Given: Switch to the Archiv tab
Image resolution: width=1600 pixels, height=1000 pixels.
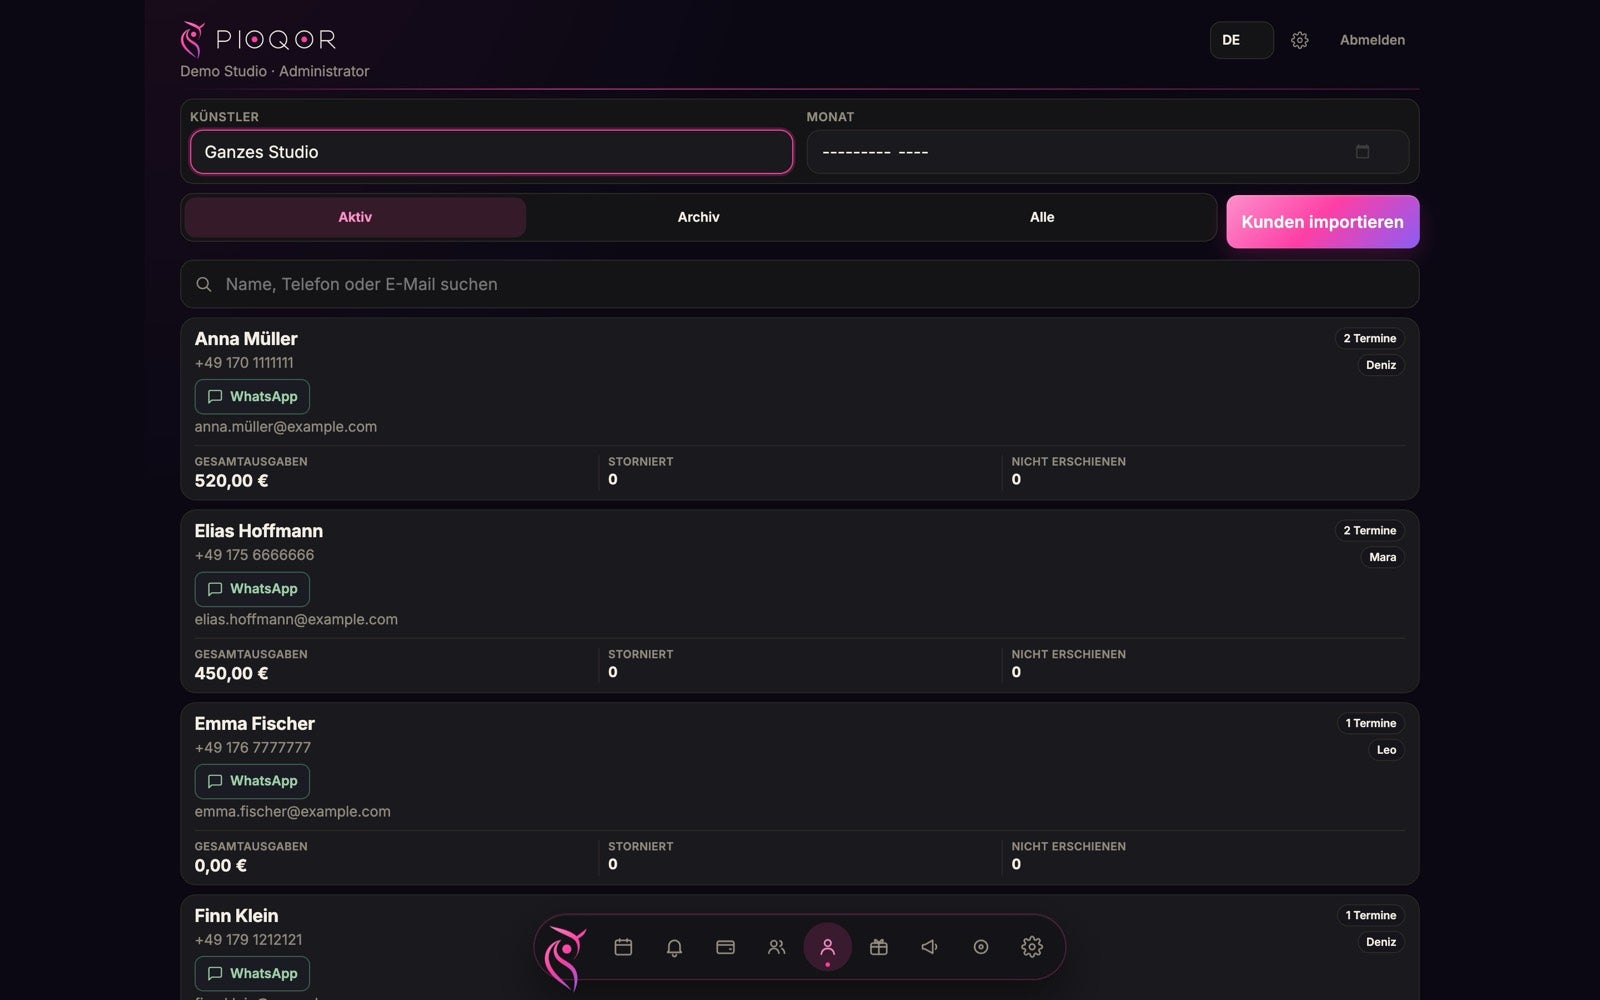Looking at the screenshot, I should point(699,217).
